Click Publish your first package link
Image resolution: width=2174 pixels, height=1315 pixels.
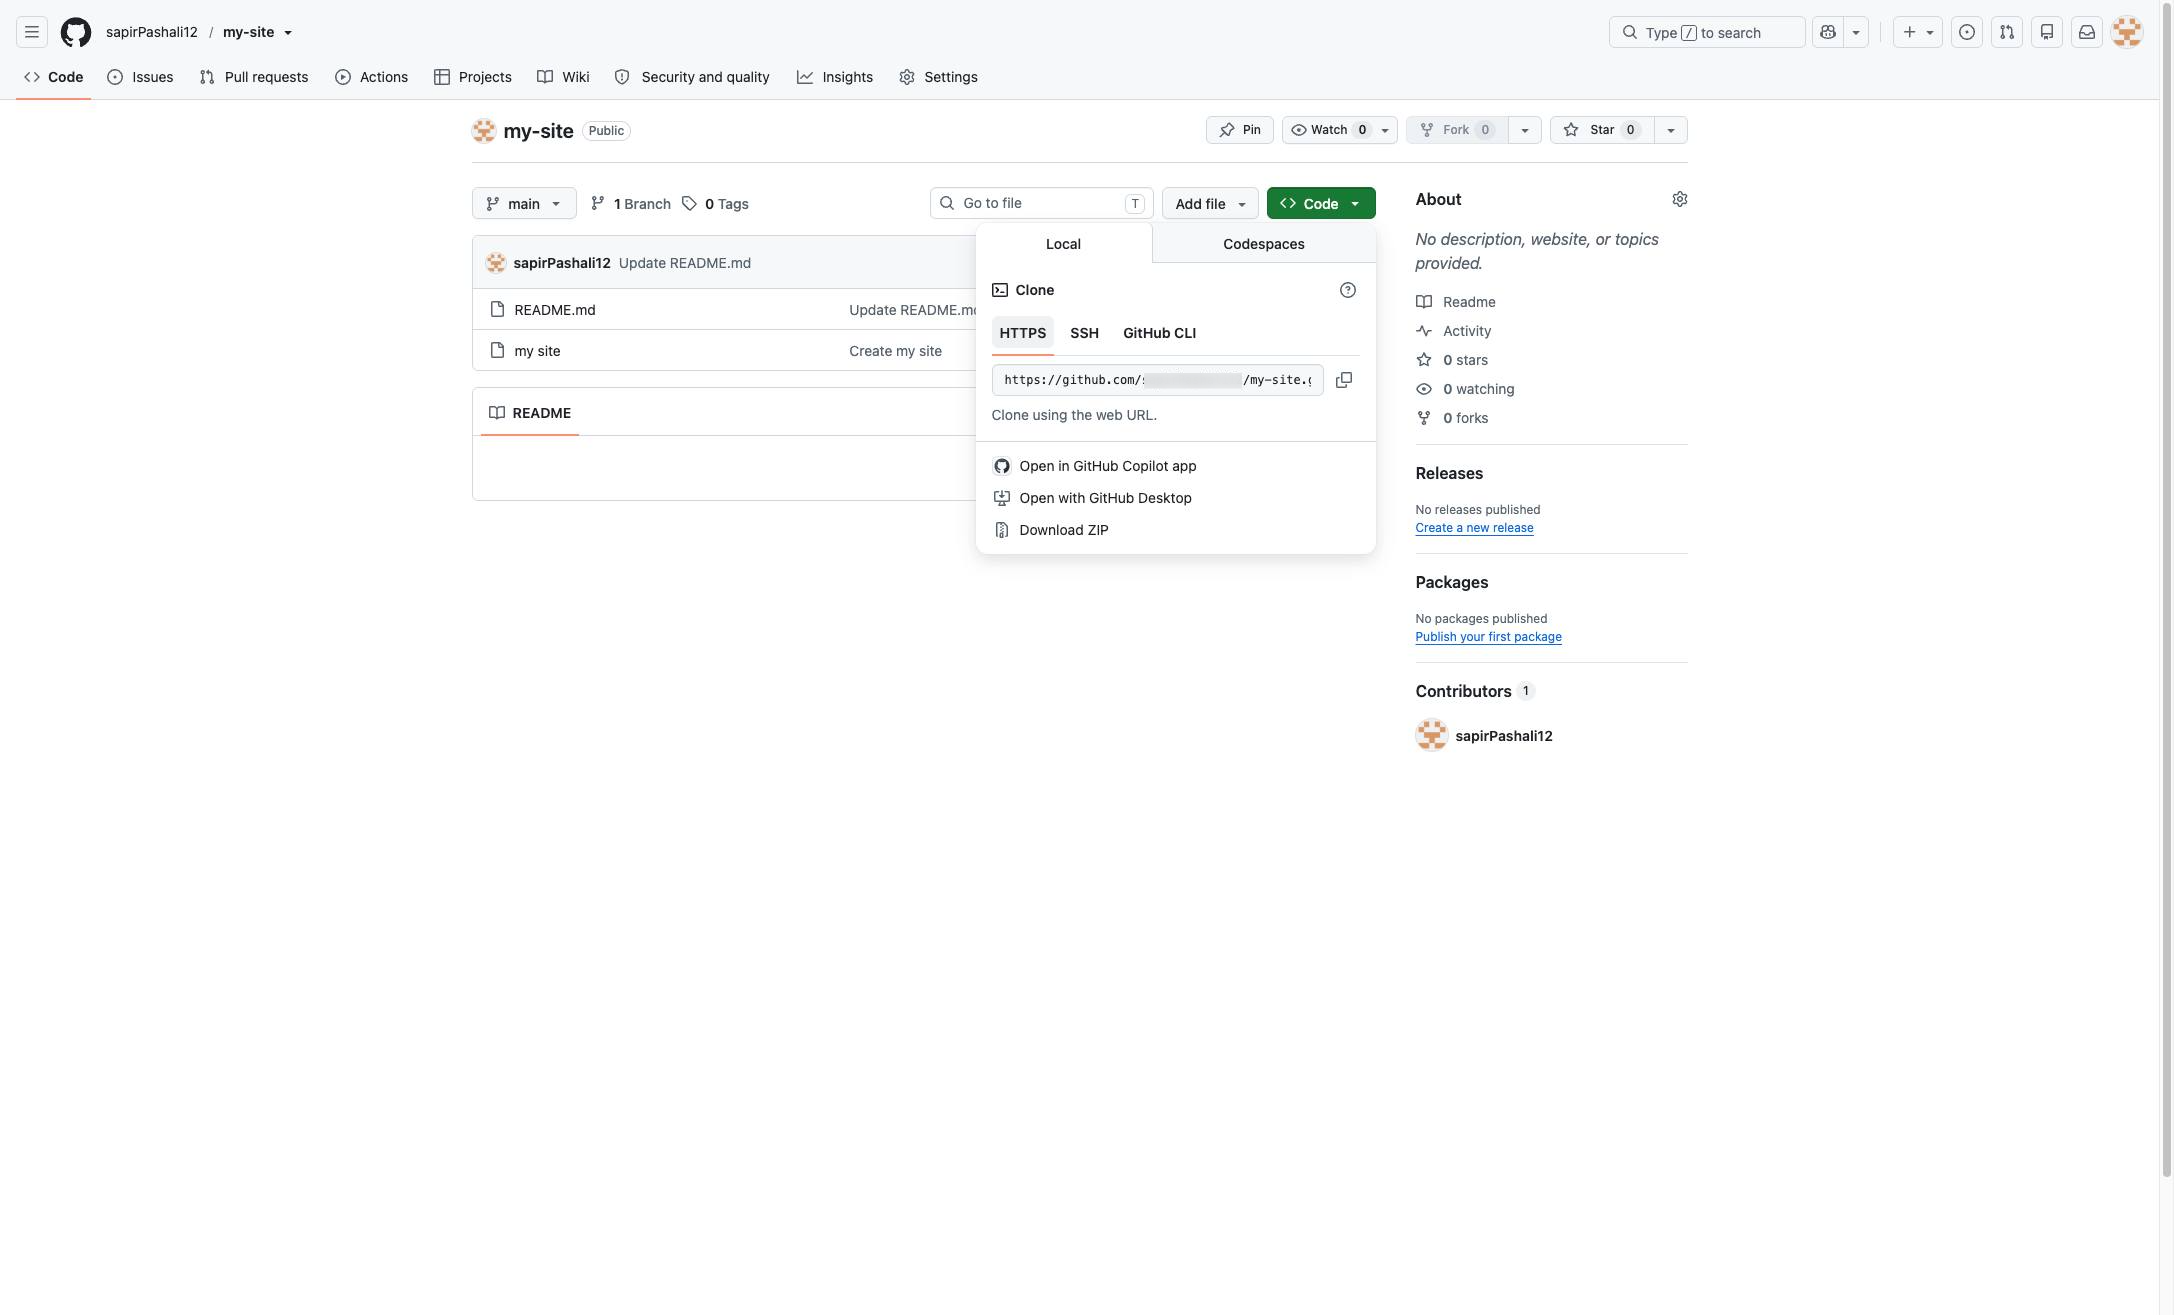pos(1488,637)
